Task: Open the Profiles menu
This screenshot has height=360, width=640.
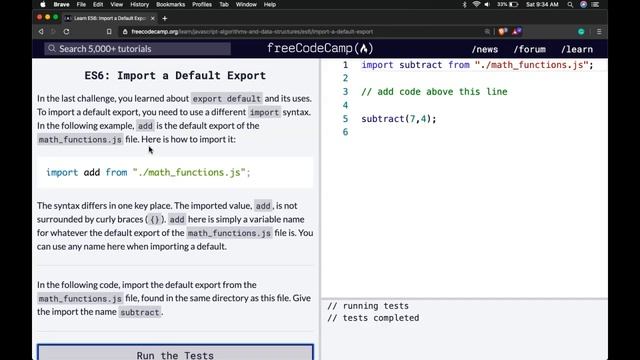Action: pyautogui.click(x=202, y=4)
